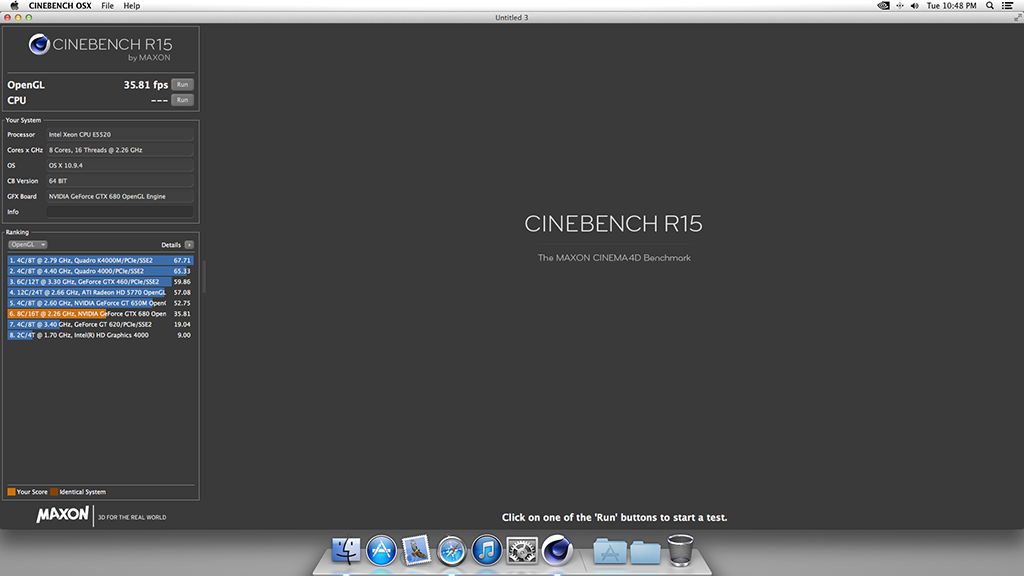Click the volume icon in menu bar
This screenshot has height=576, width=1024.
click(x=914, y=6)
